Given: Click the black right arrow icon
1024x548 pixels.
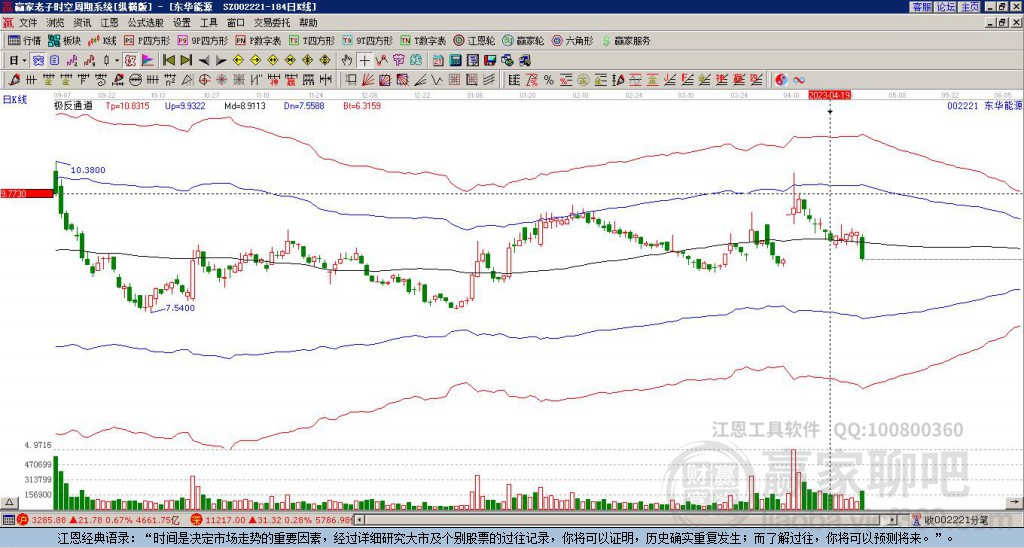Looking at the screenshot, I should pyautogui.click(x=221, y=61).
